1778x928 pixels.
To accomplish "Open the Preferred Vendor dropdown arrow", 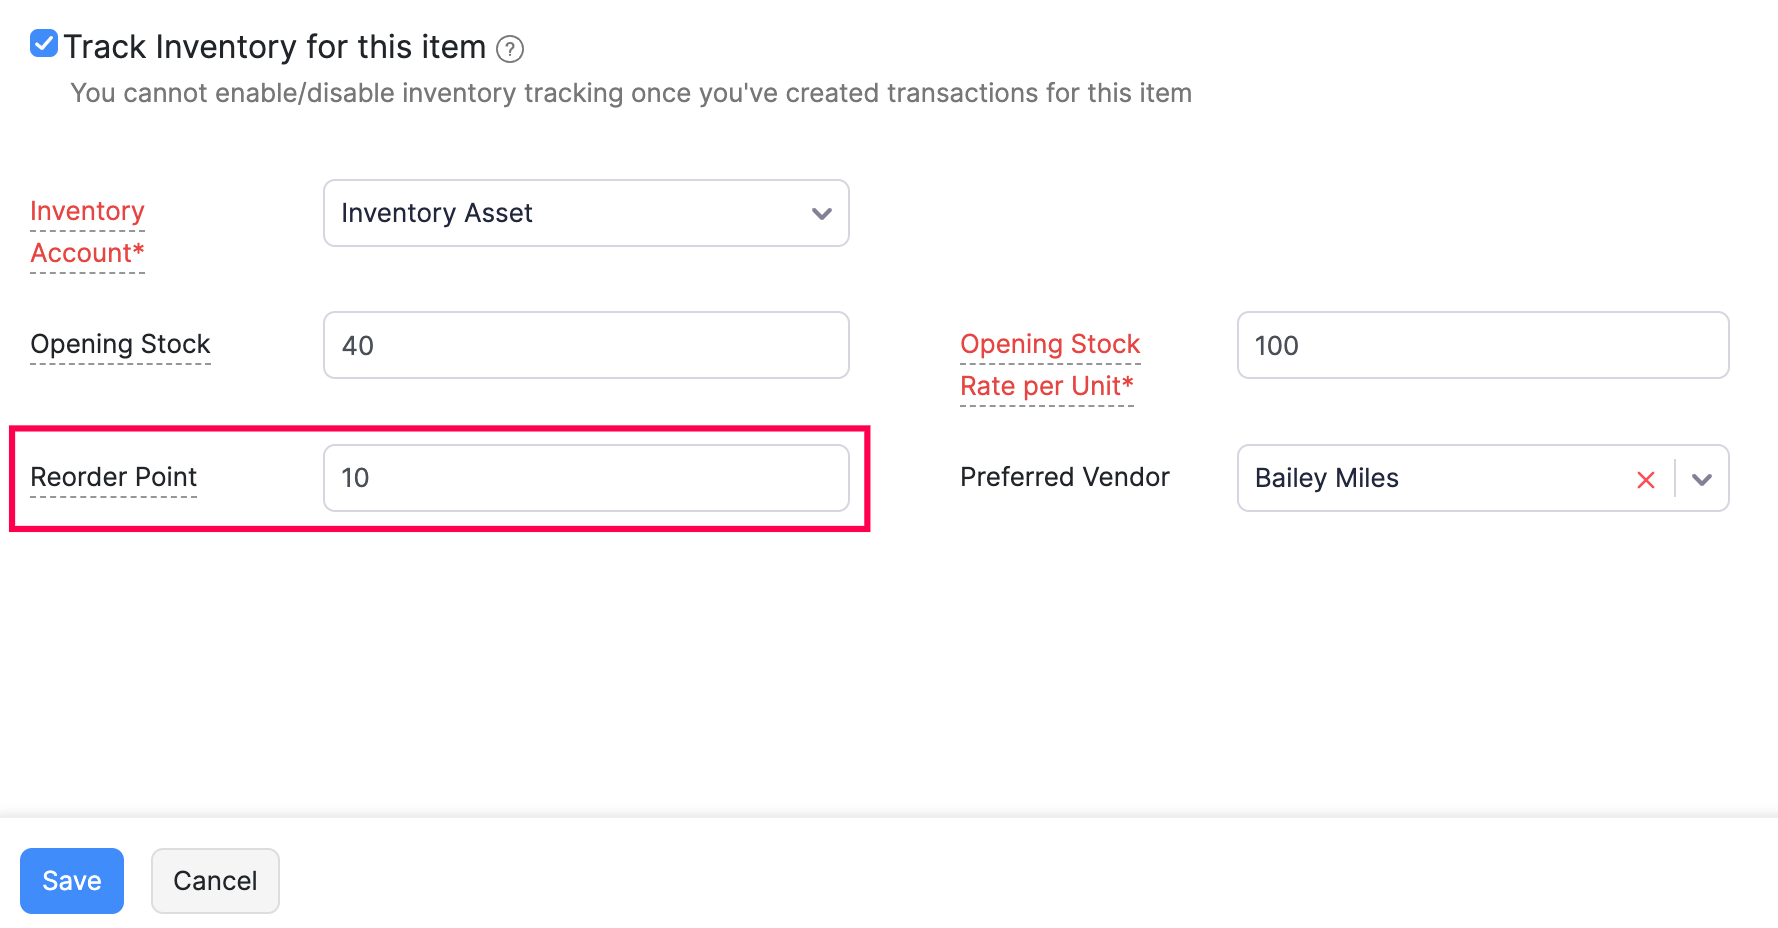I will click(x=1702, y=480).
